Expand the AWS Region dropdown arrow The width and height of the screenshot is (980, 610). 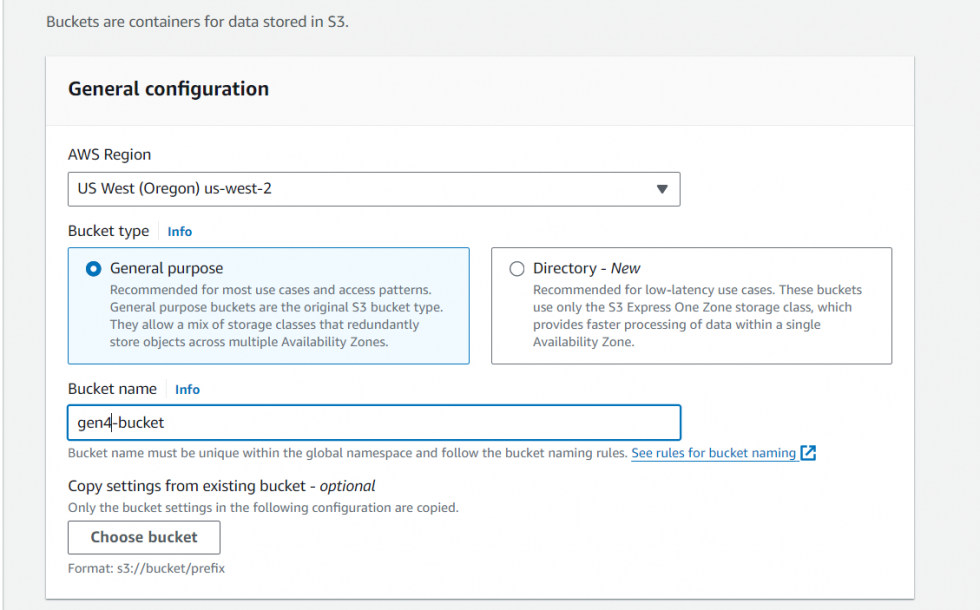coord(661,189)
